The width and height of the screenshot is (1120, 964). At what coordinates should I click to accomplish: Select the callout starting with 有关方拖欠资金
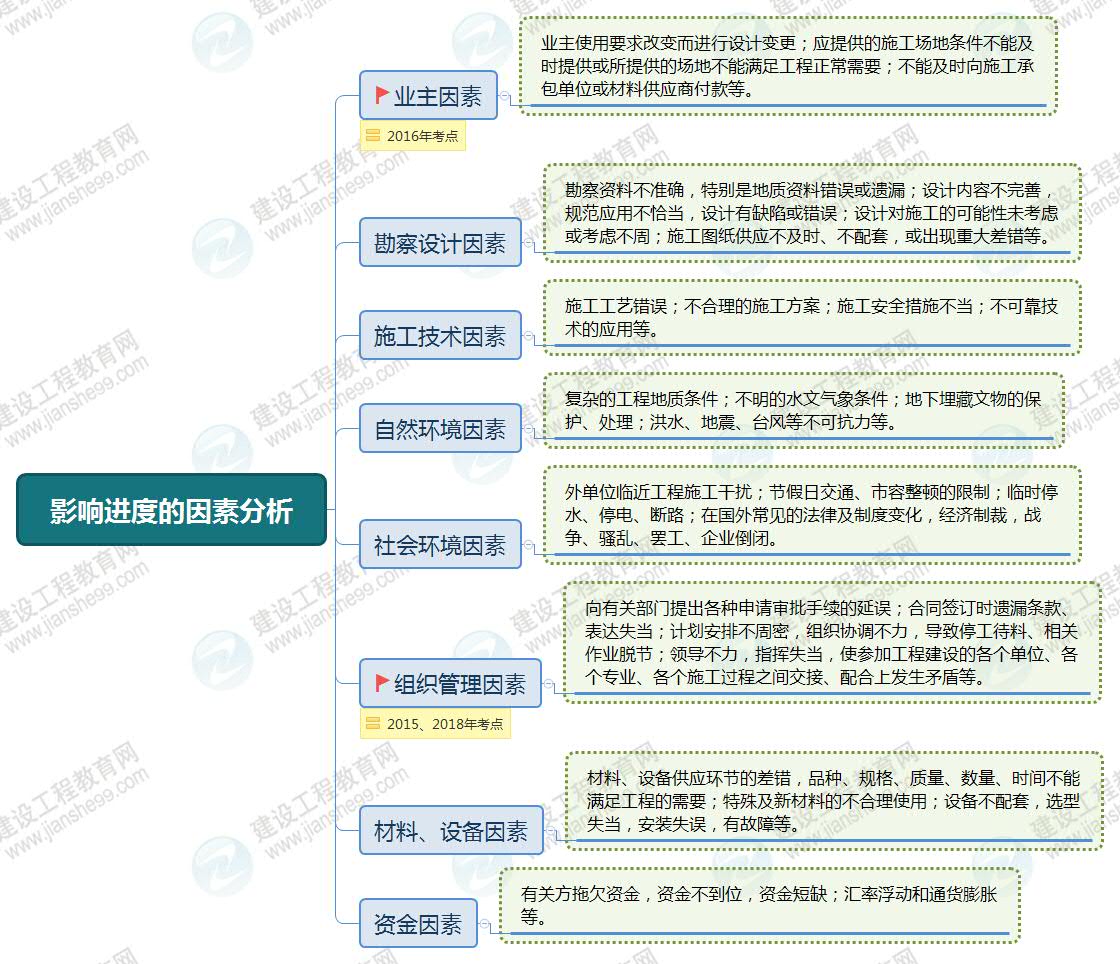[759, 905]
